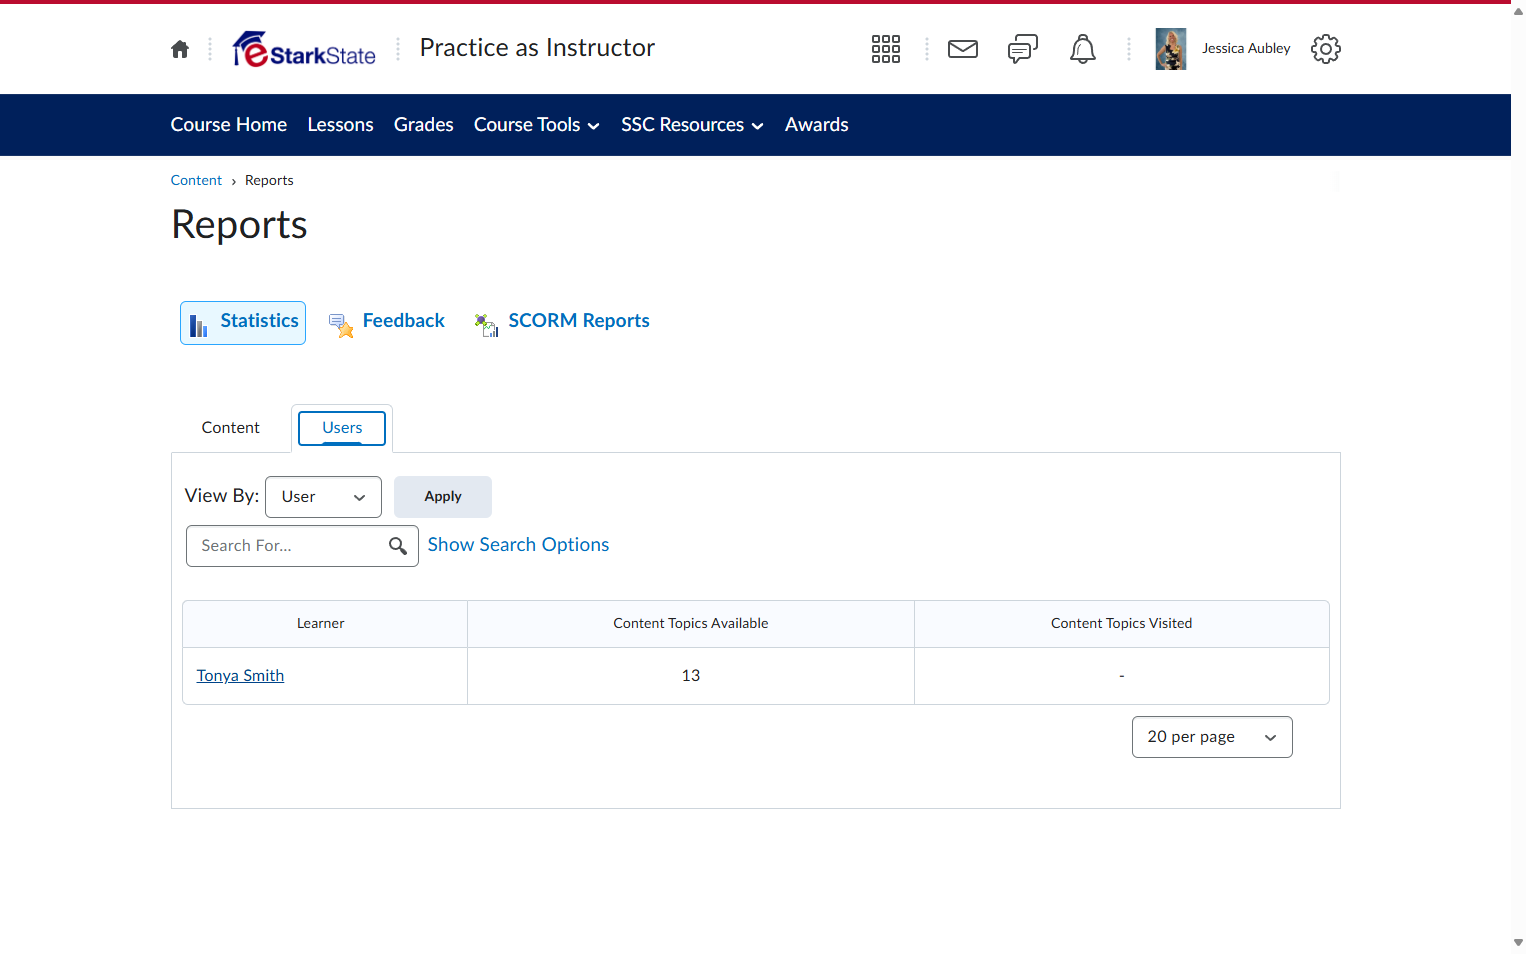Screen dimensions: 1526x954
Task: Open Tonya Smith learner link
Action: (241, 676)
